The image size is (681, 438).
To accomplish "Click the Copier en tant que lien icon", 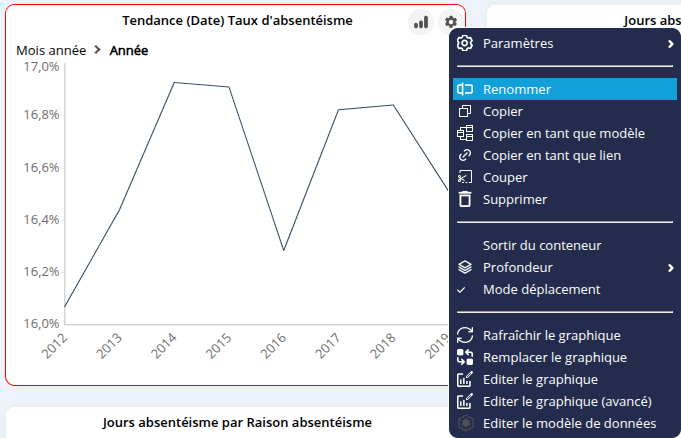I will pyautogui.click(x=464, y=155).
